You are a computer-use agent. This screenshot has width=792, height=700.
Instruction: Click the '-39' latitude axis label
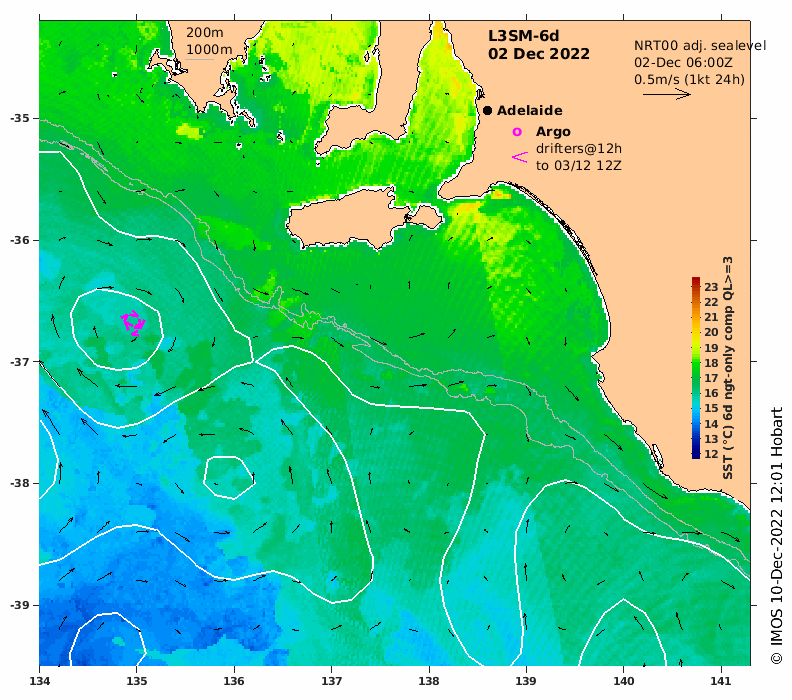click(19, 605)
